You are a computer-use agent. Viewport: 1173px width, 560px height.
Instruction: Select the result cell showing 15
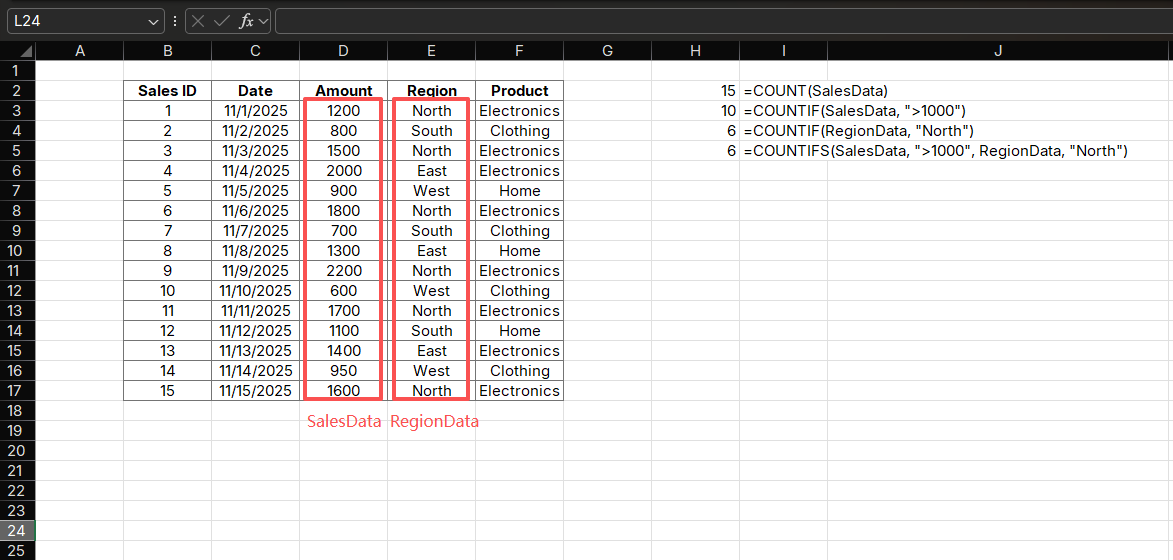pos(696,91)
